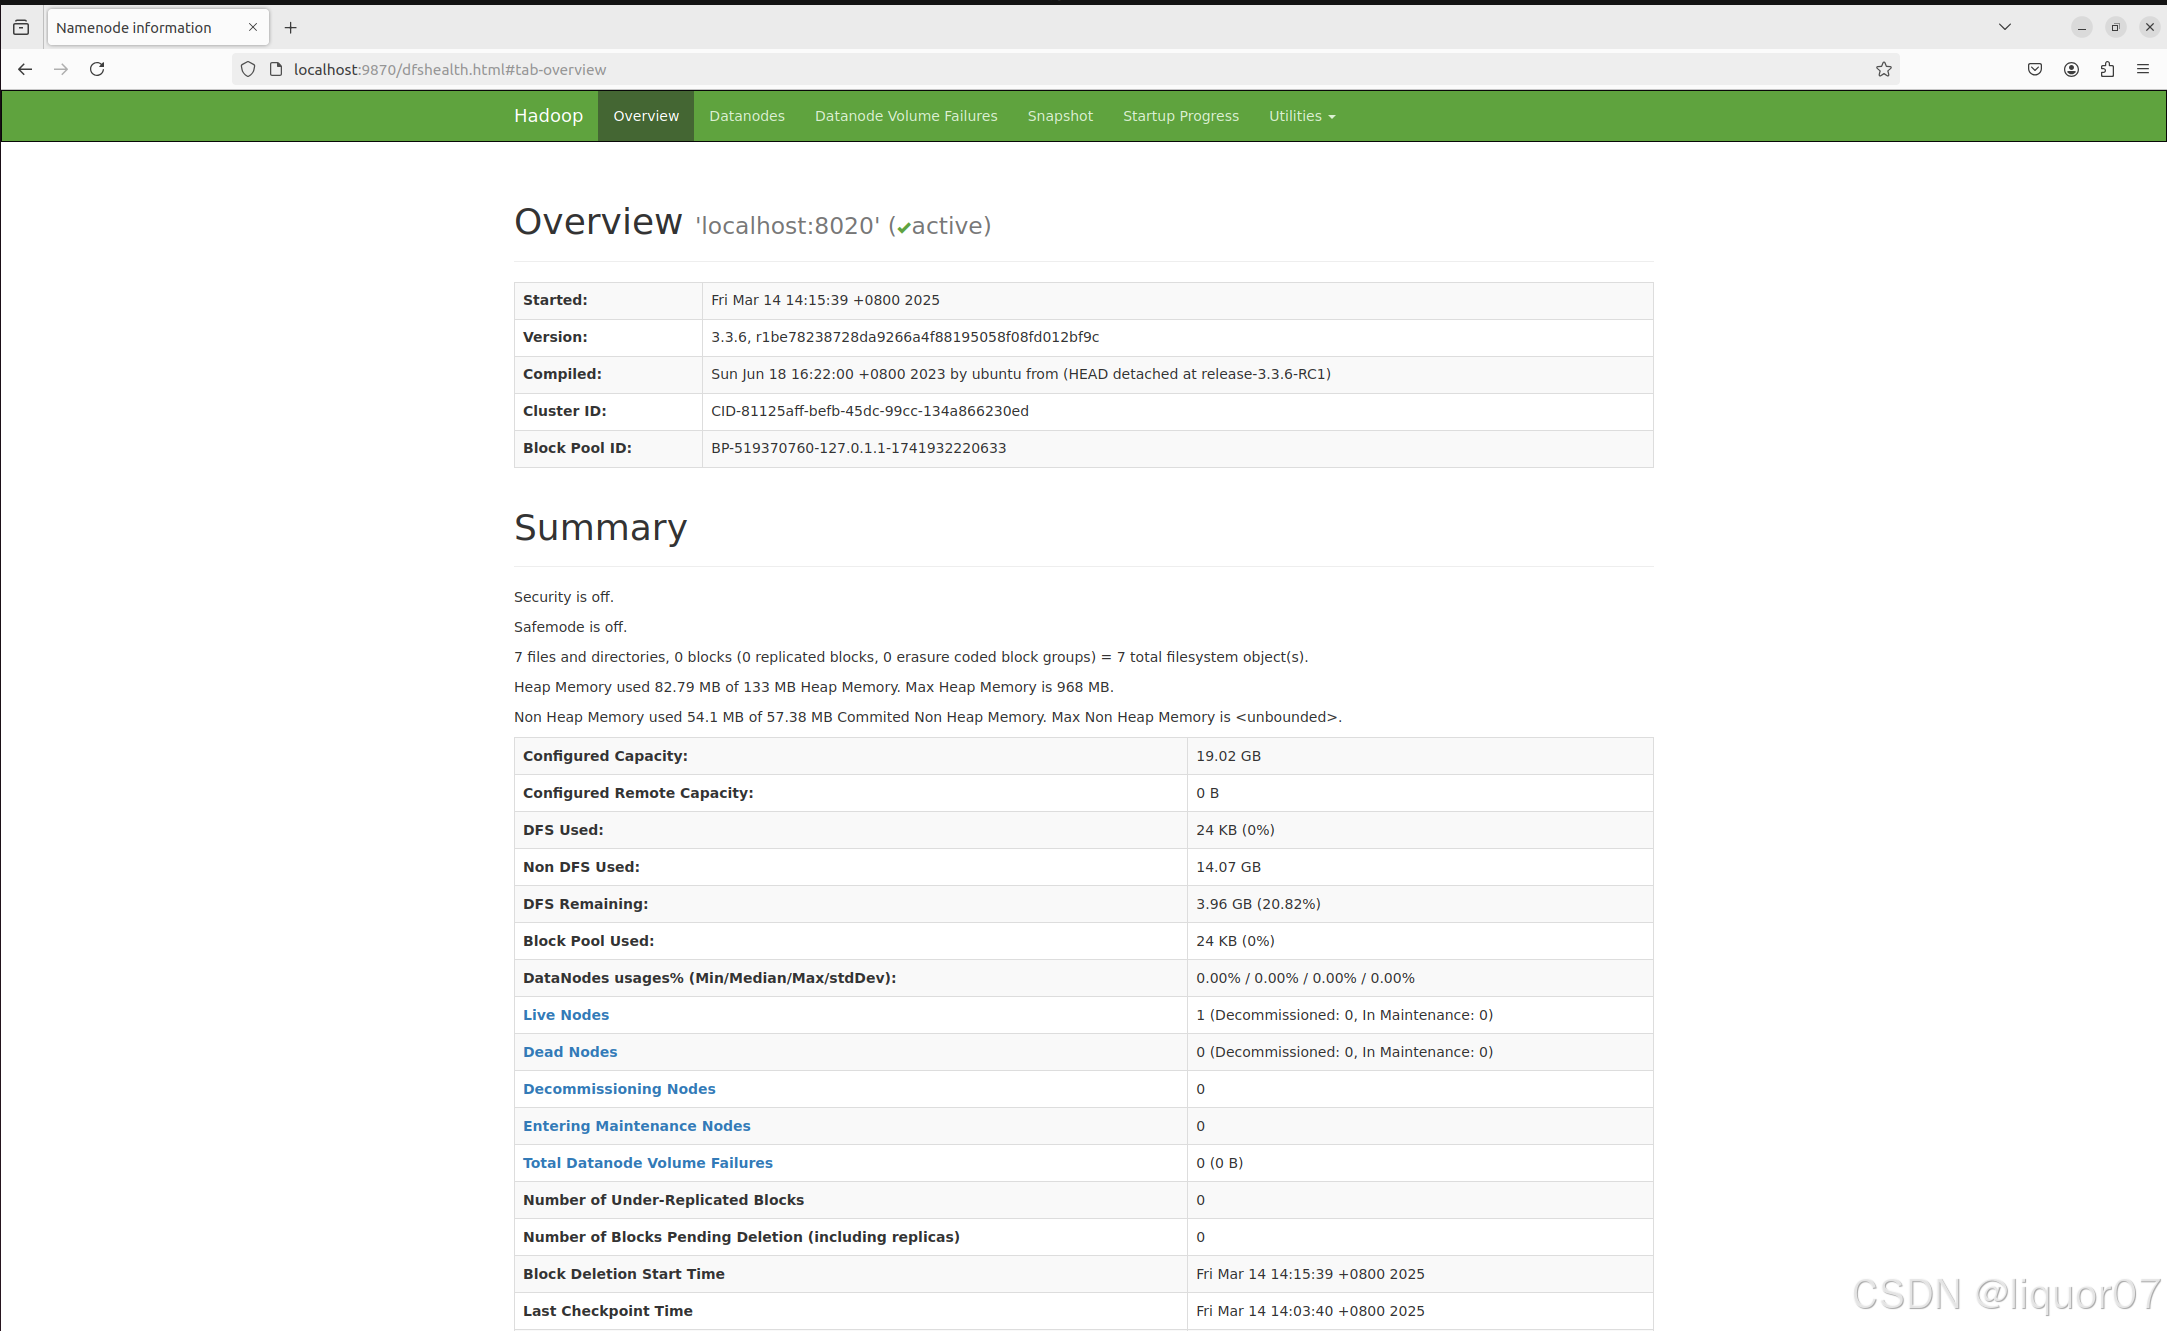
Task: Open the recent tabs view icon
Action: tap(21, 27)
